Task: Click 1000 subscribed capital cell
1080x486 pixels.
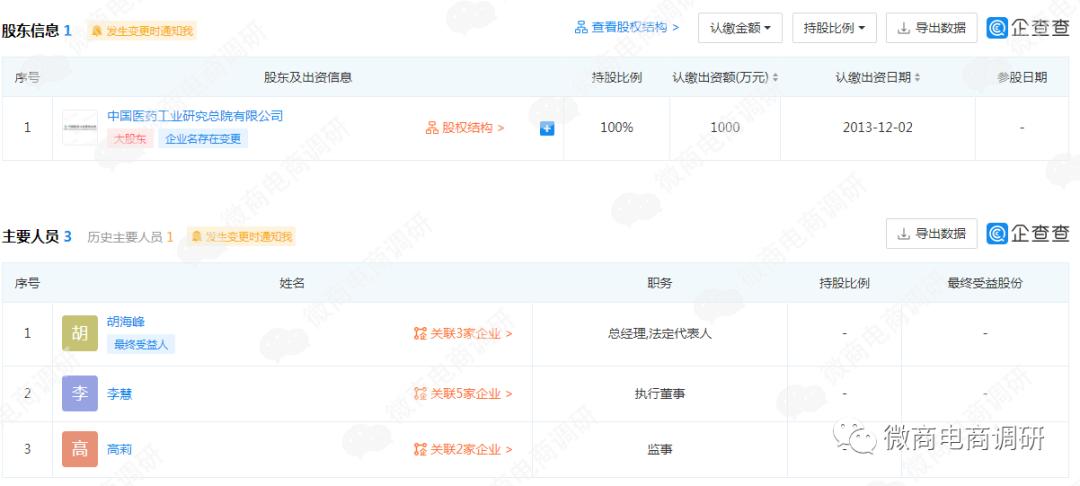Action: (725, 128)
